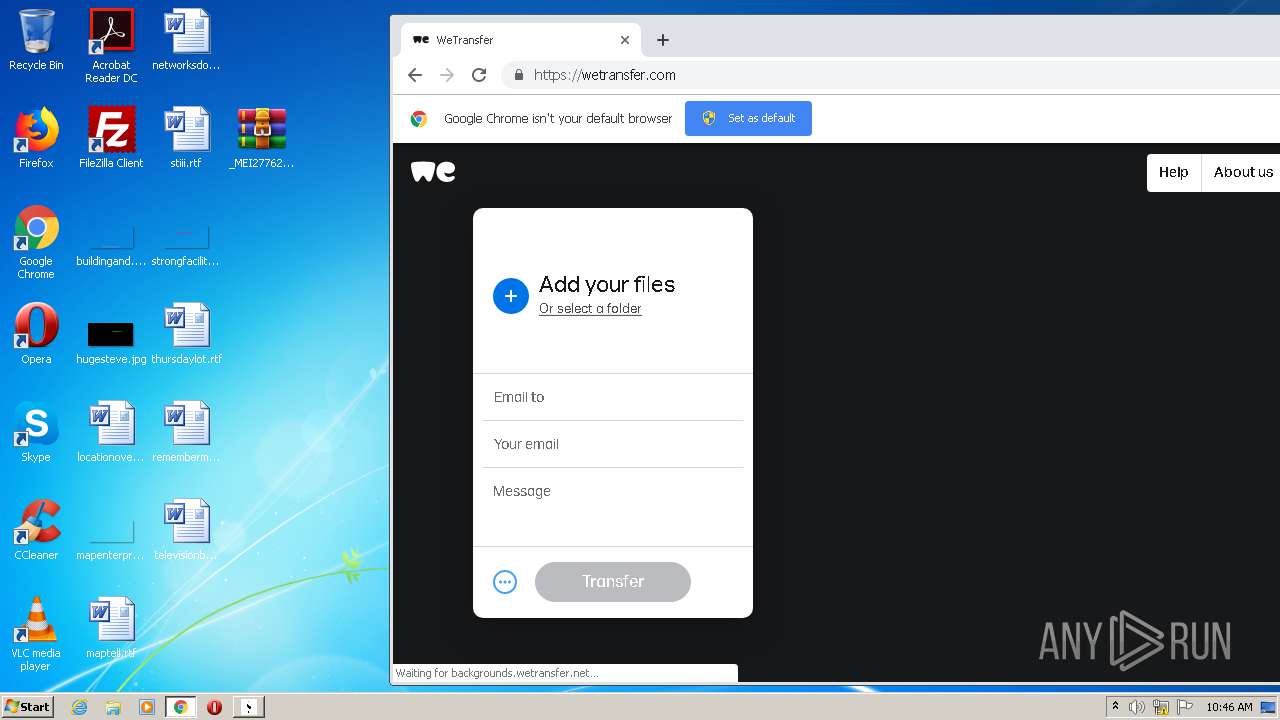1280x720 pixels.
Task: Click the blue plus add-files icon
Action: 510,296
